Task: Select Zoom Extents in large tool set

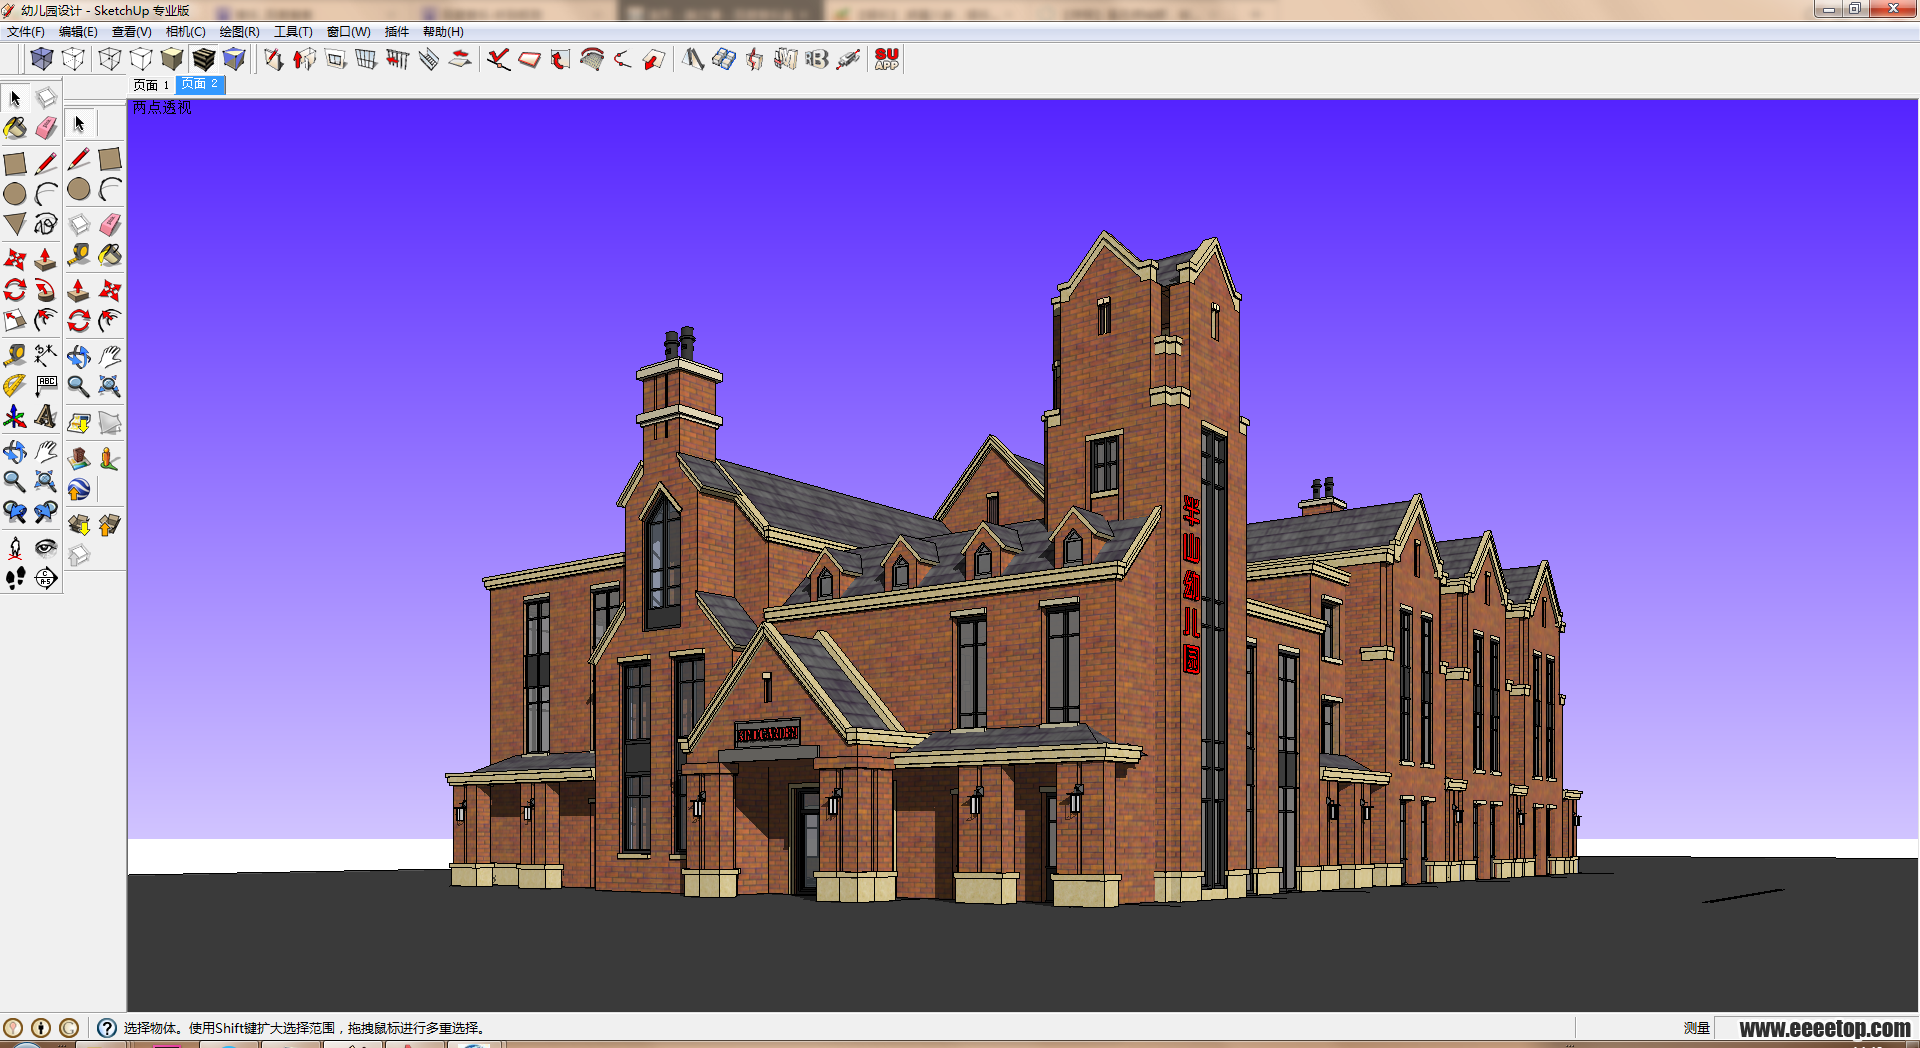Action: [46, 482]
